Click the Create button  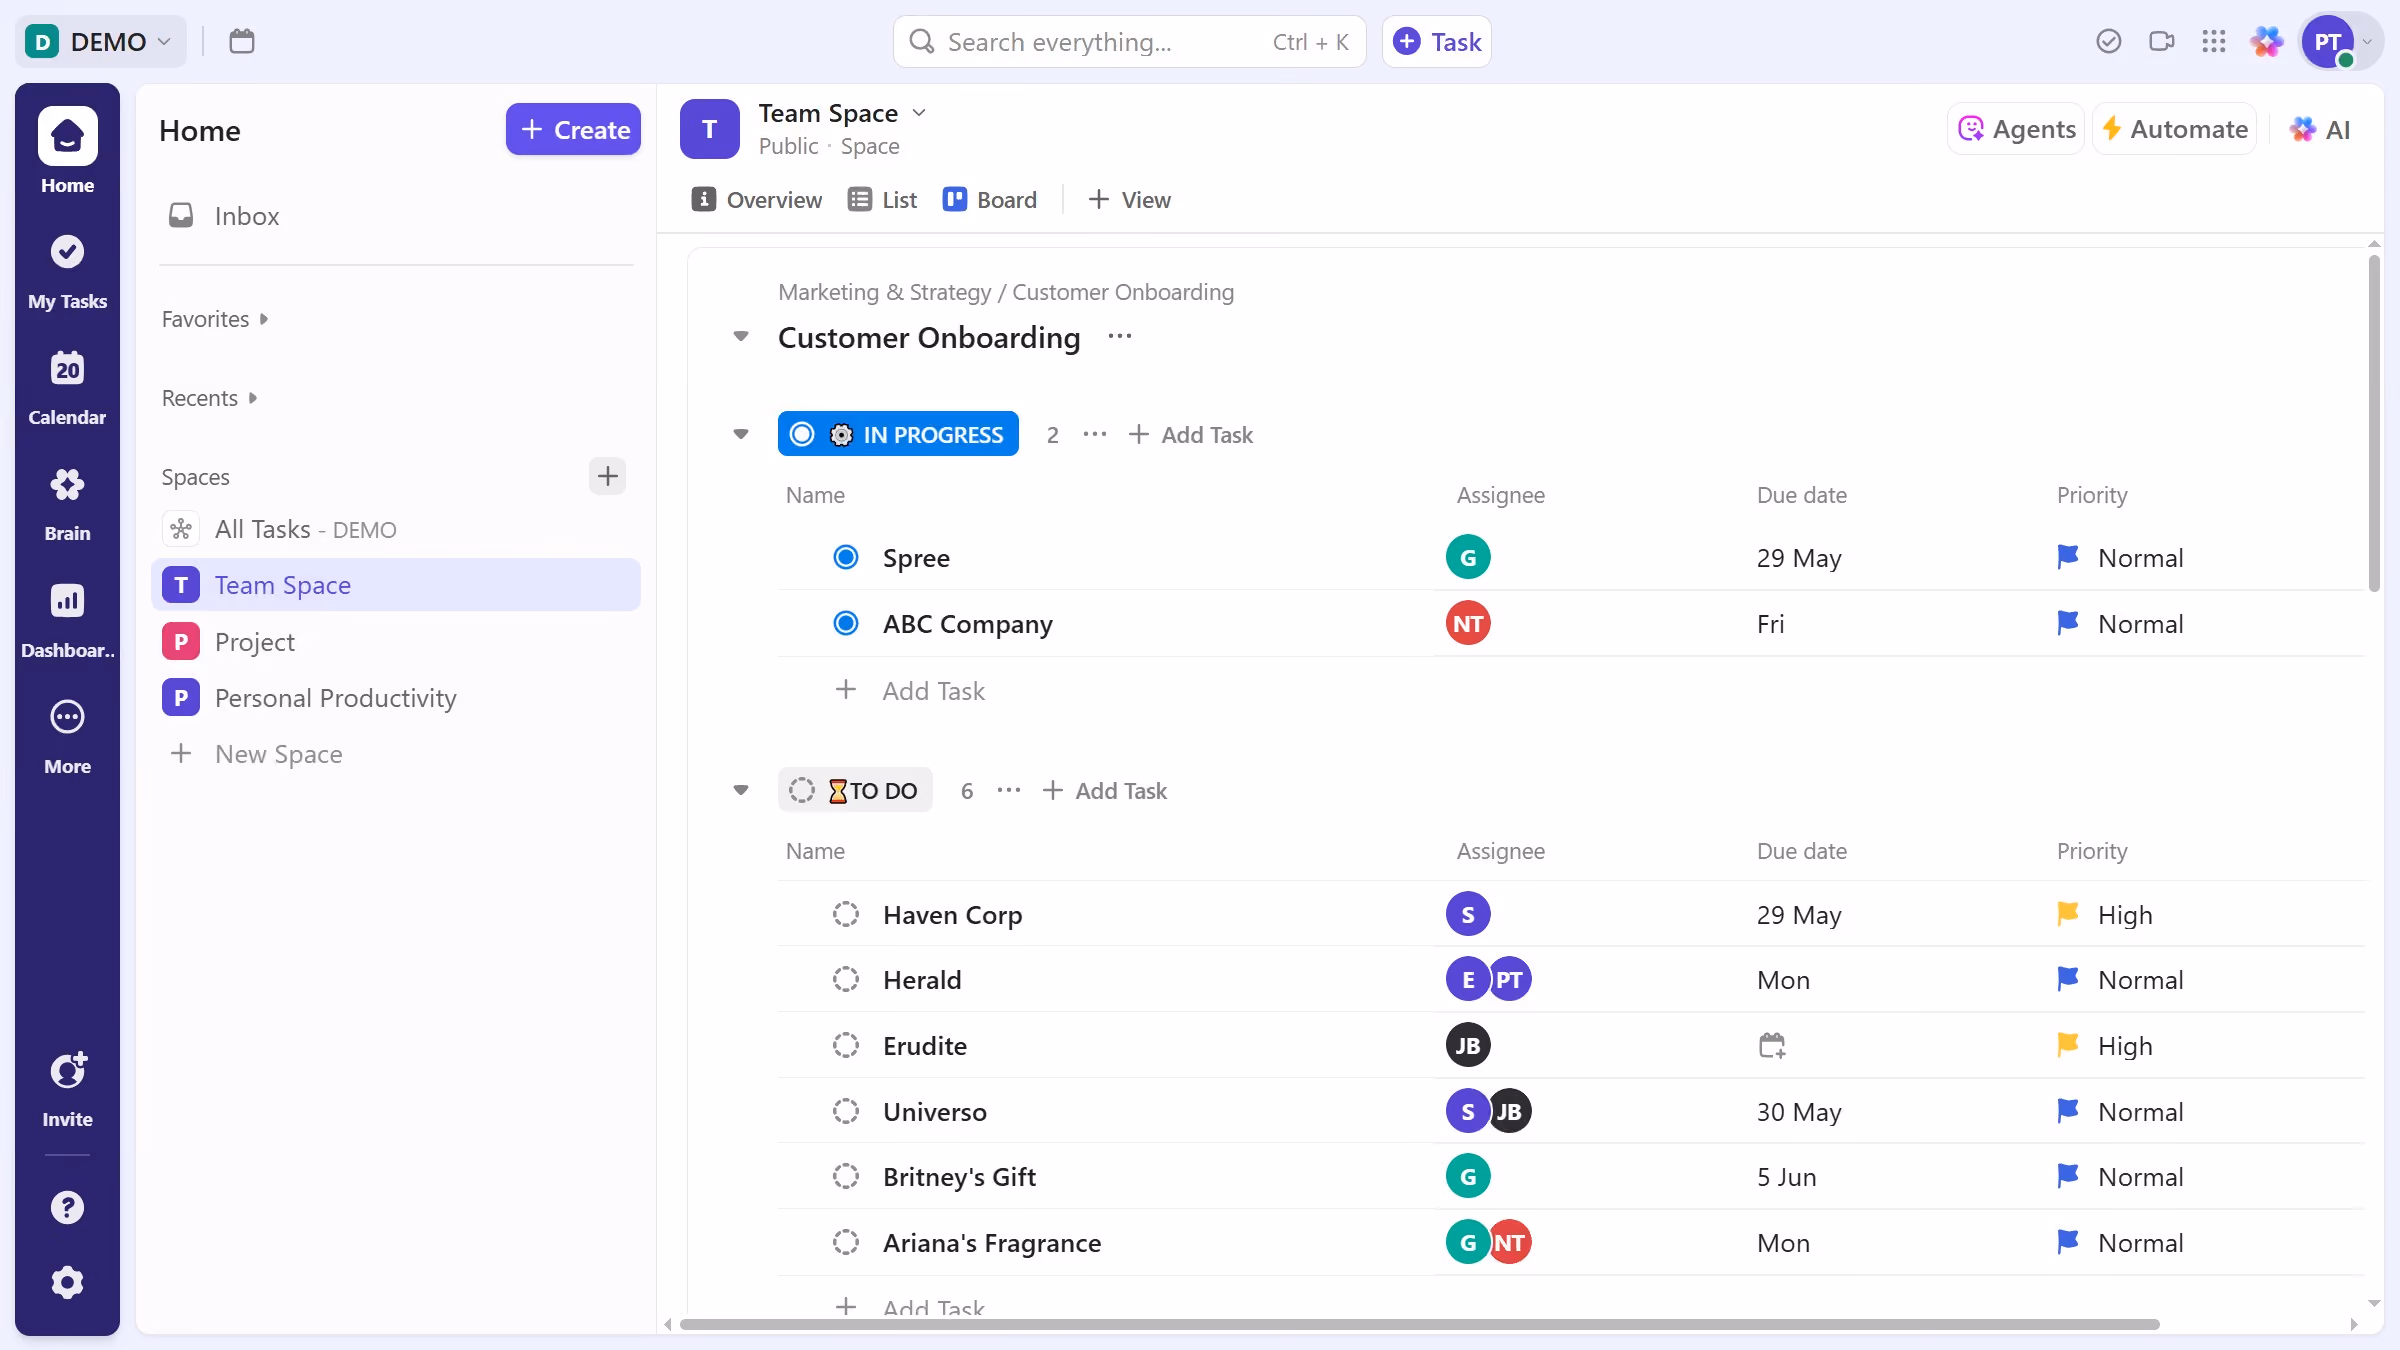point(573,129)
